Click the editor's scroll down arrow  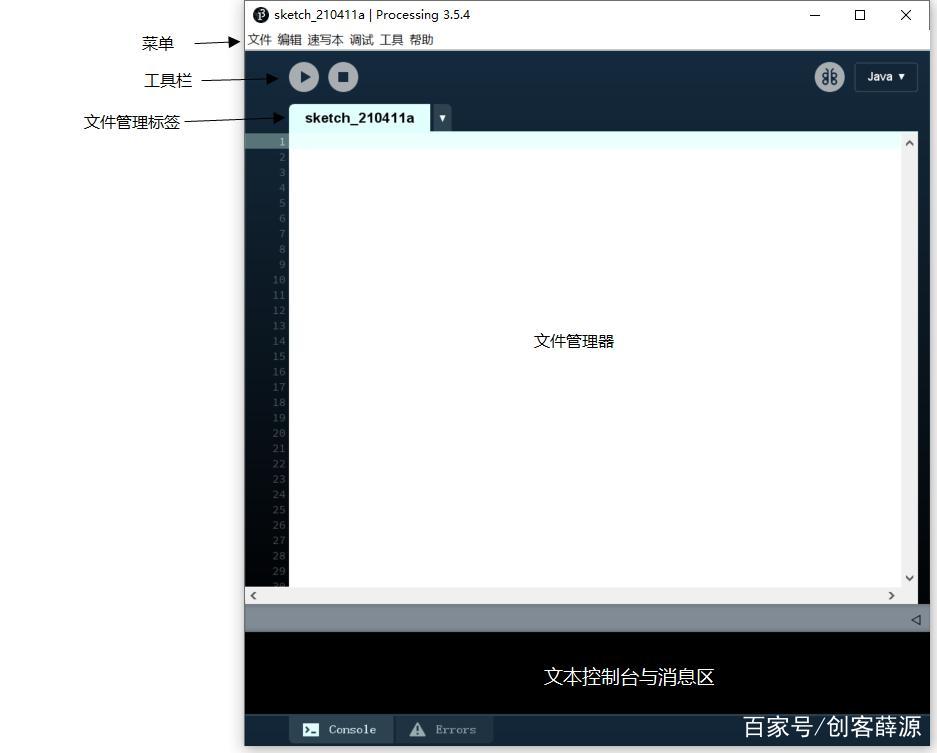910,578
